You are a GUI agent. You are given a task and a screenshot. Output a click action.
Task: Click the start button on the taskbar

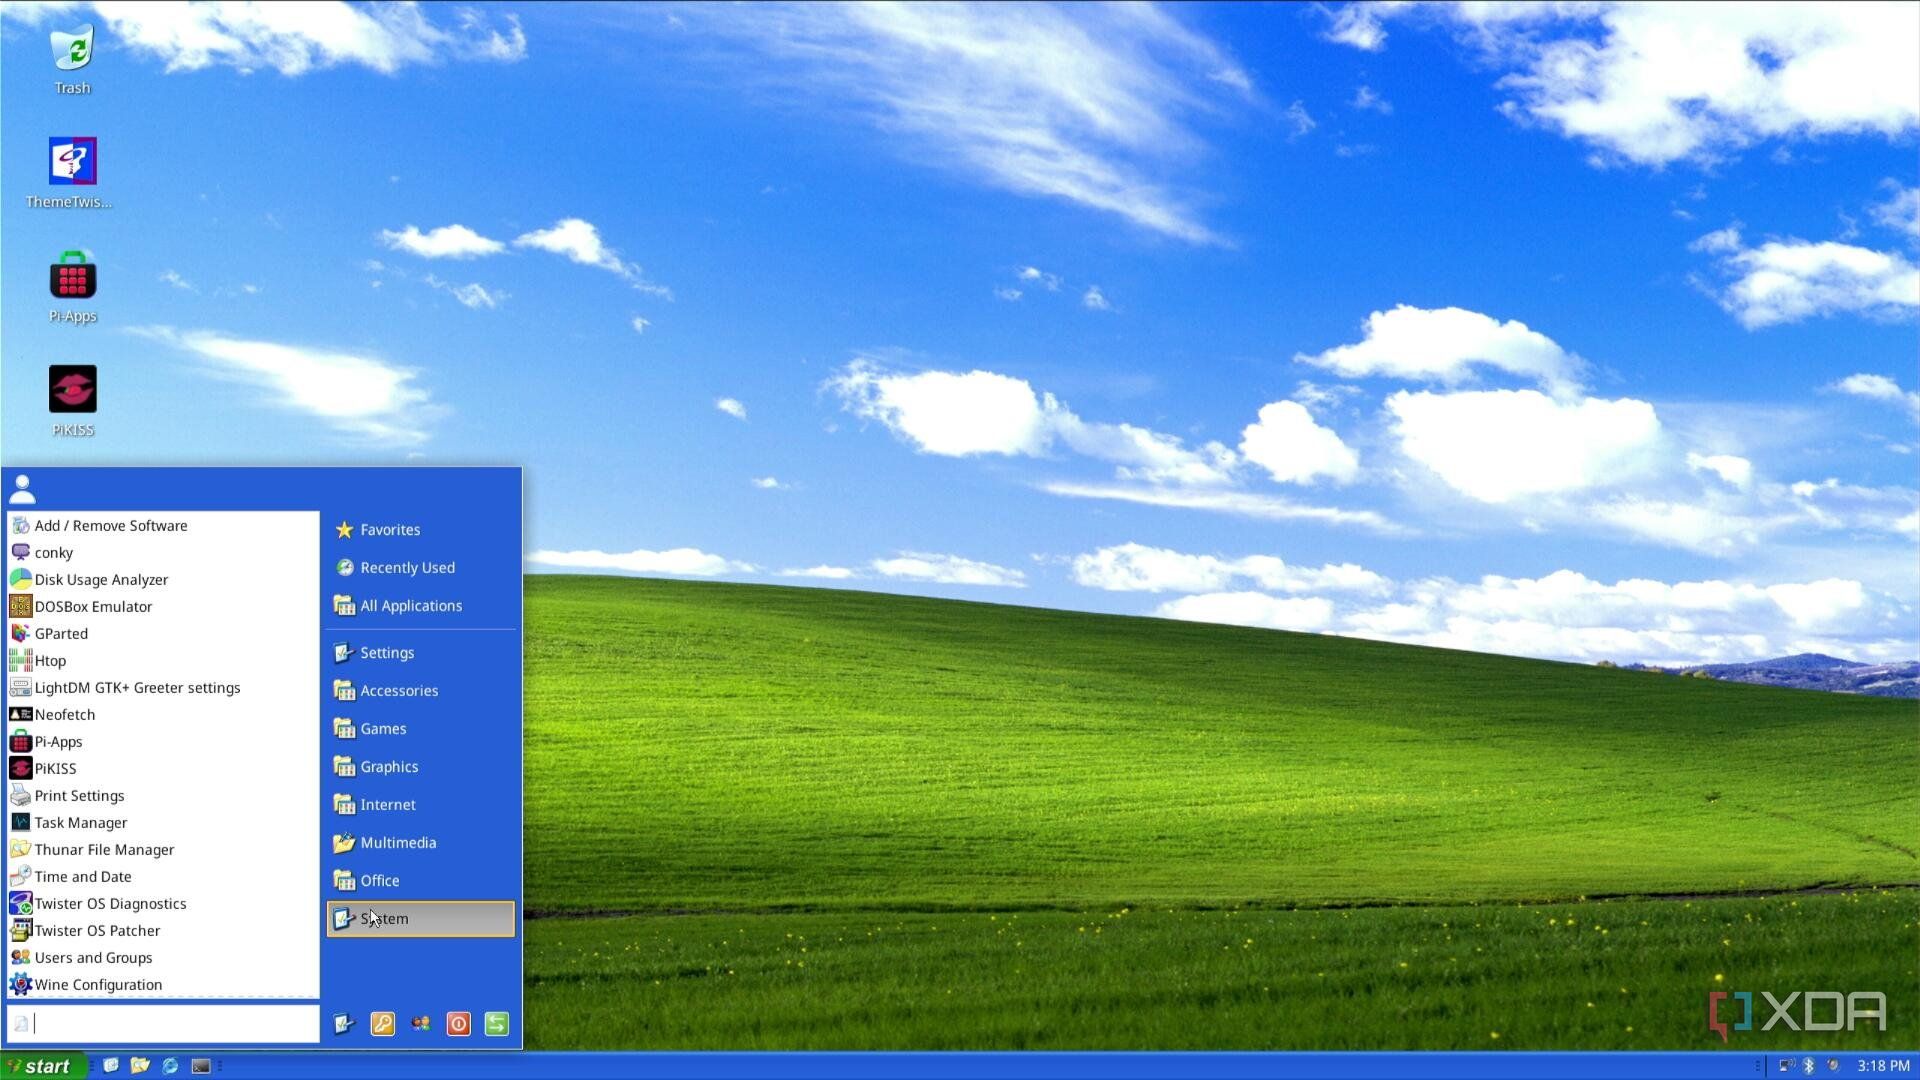point(42,1066)
